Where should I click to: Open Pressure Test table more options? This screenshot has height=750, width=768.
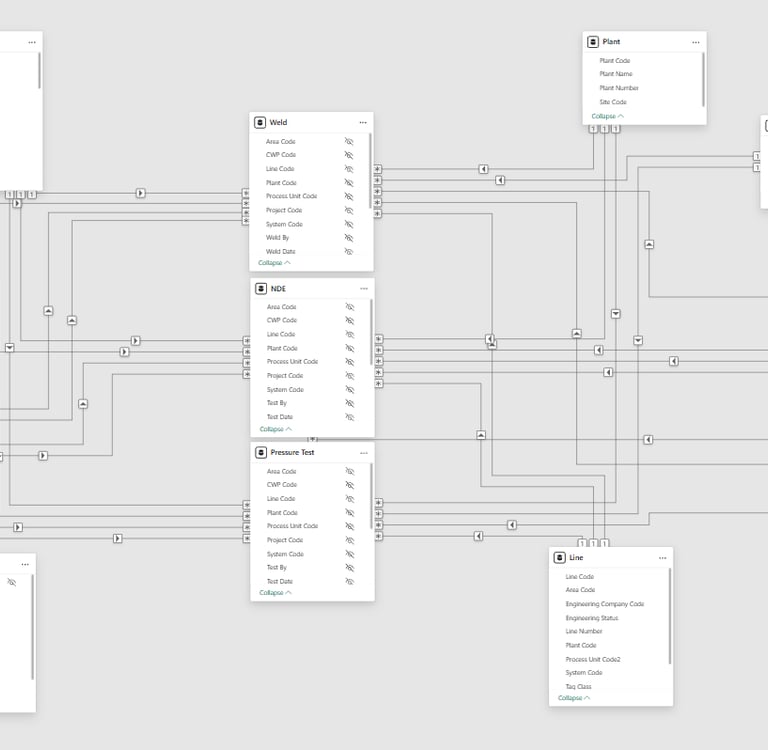[364, 453]
